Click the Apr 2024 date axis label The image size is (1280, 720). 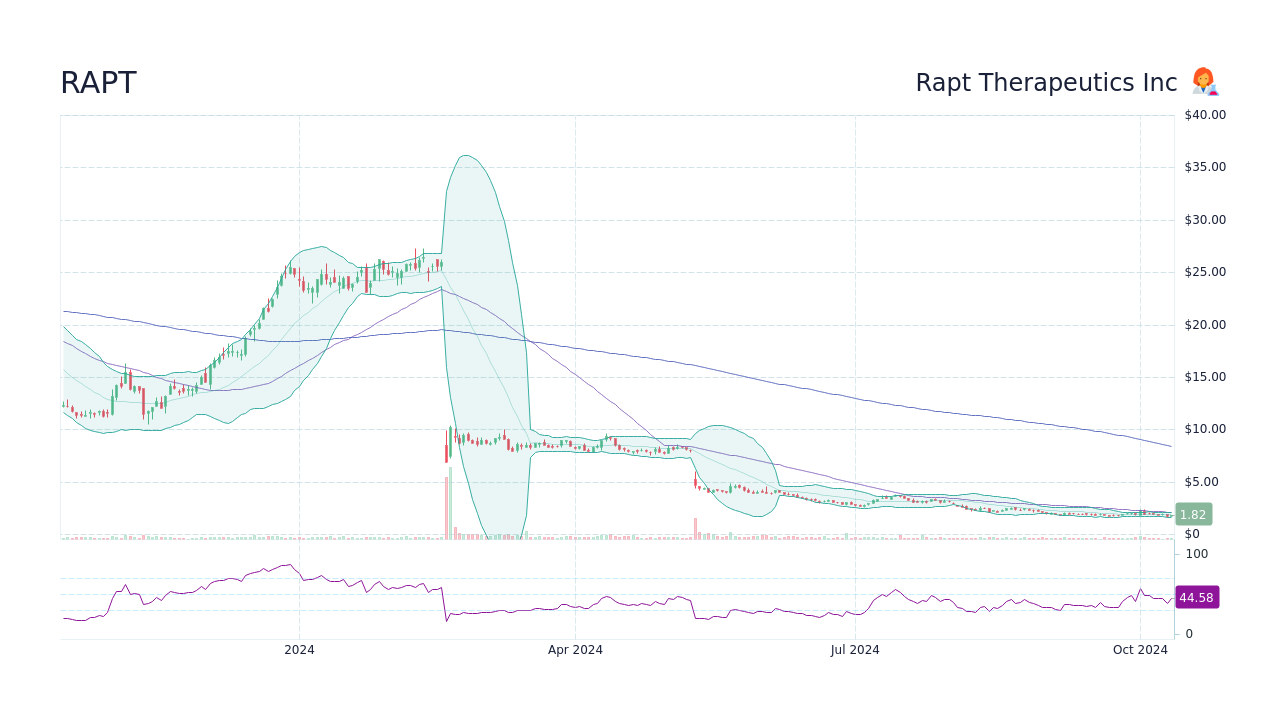pyautogui.click(x=575, y=650)
